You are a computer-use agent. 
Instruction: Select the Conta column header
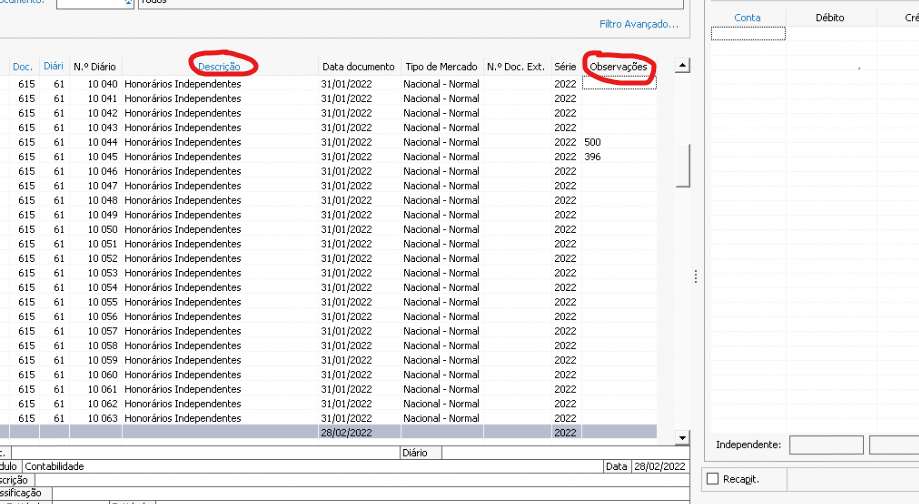click(x=747, y=17)
